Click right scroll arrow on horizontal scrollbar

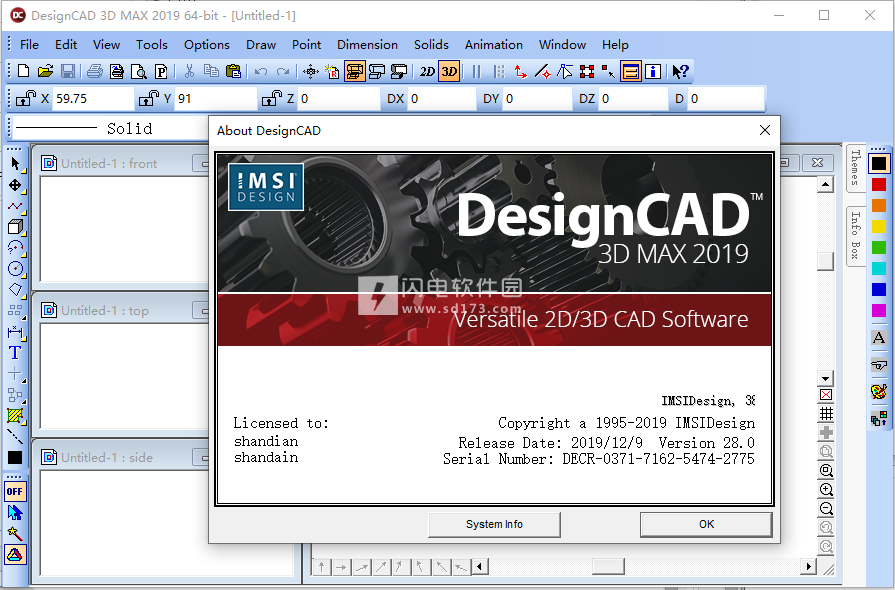(808, 567)
